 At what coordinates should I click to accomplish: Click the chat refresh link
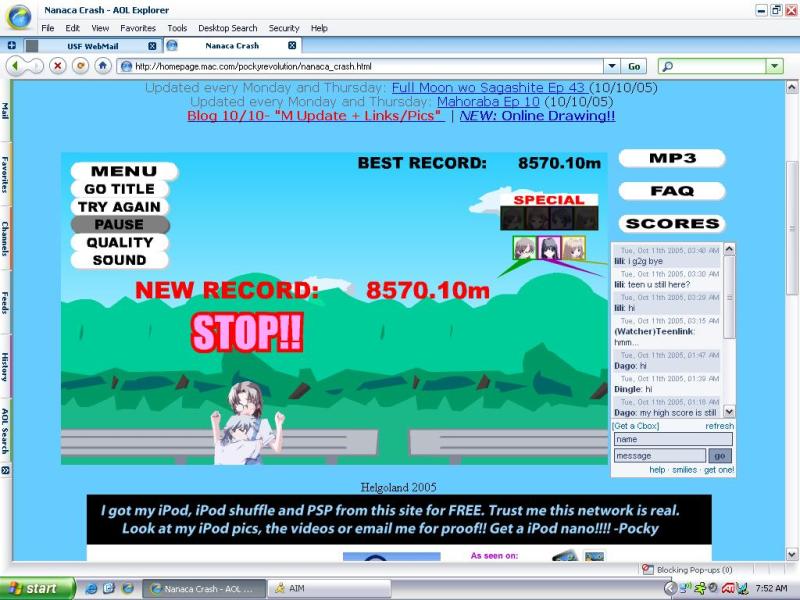719,426
